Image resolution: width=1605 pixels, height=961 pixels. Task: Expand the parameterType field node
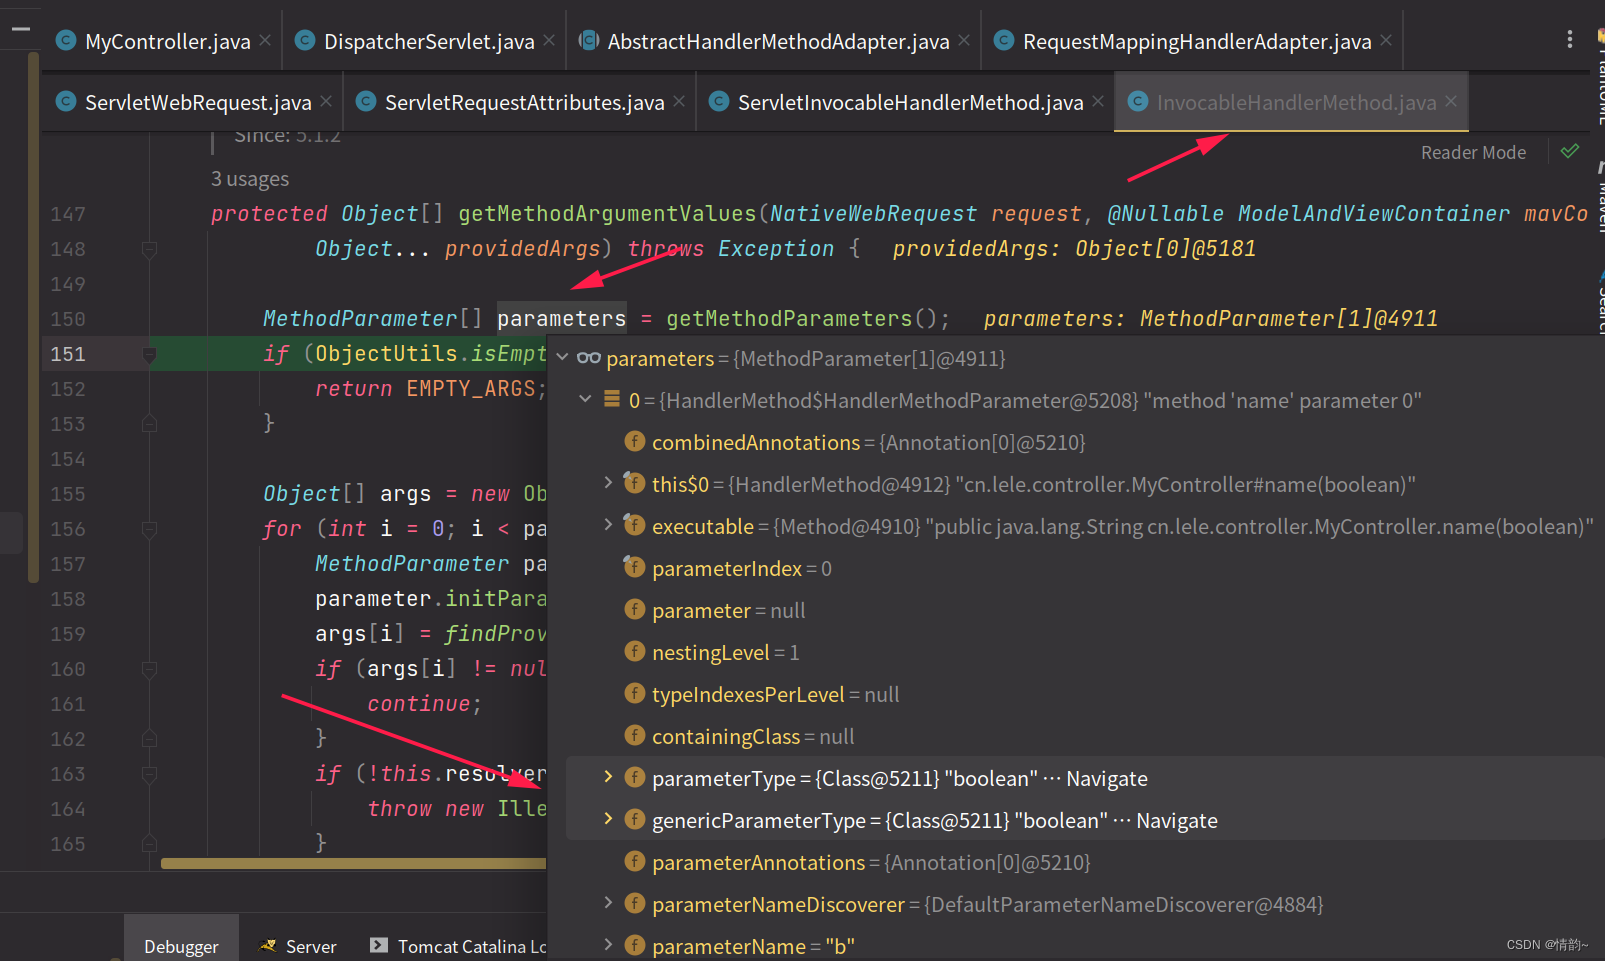coord(608,777)
